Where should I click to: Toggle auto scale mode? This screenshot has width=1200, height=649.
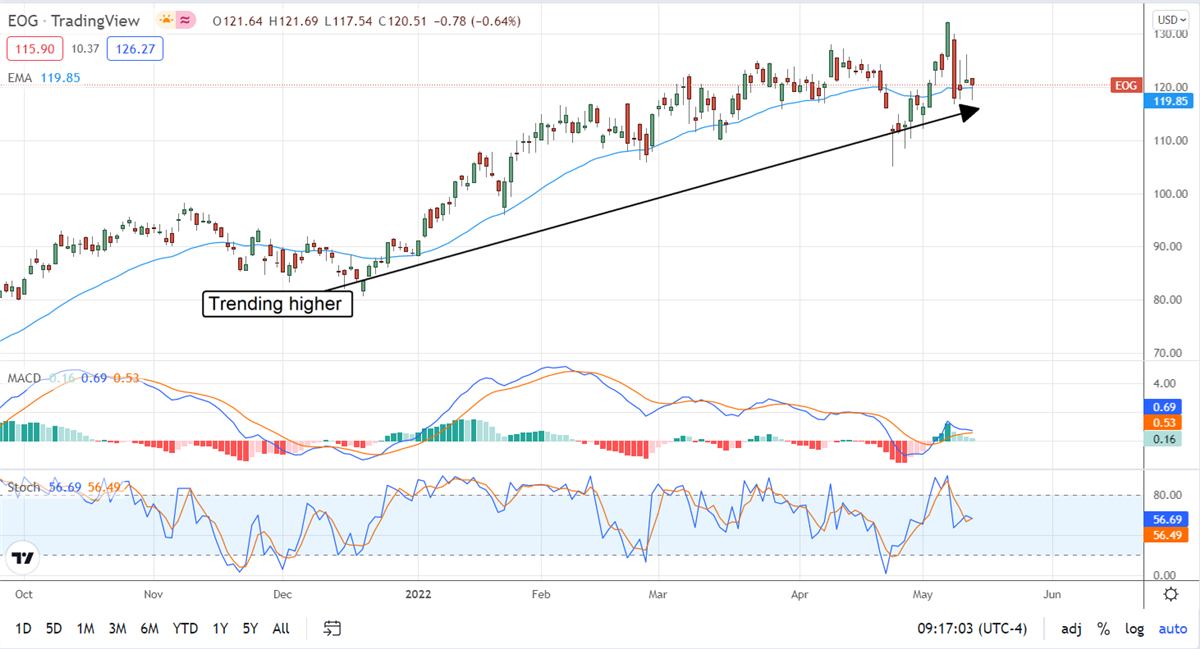click(1172, 629)
